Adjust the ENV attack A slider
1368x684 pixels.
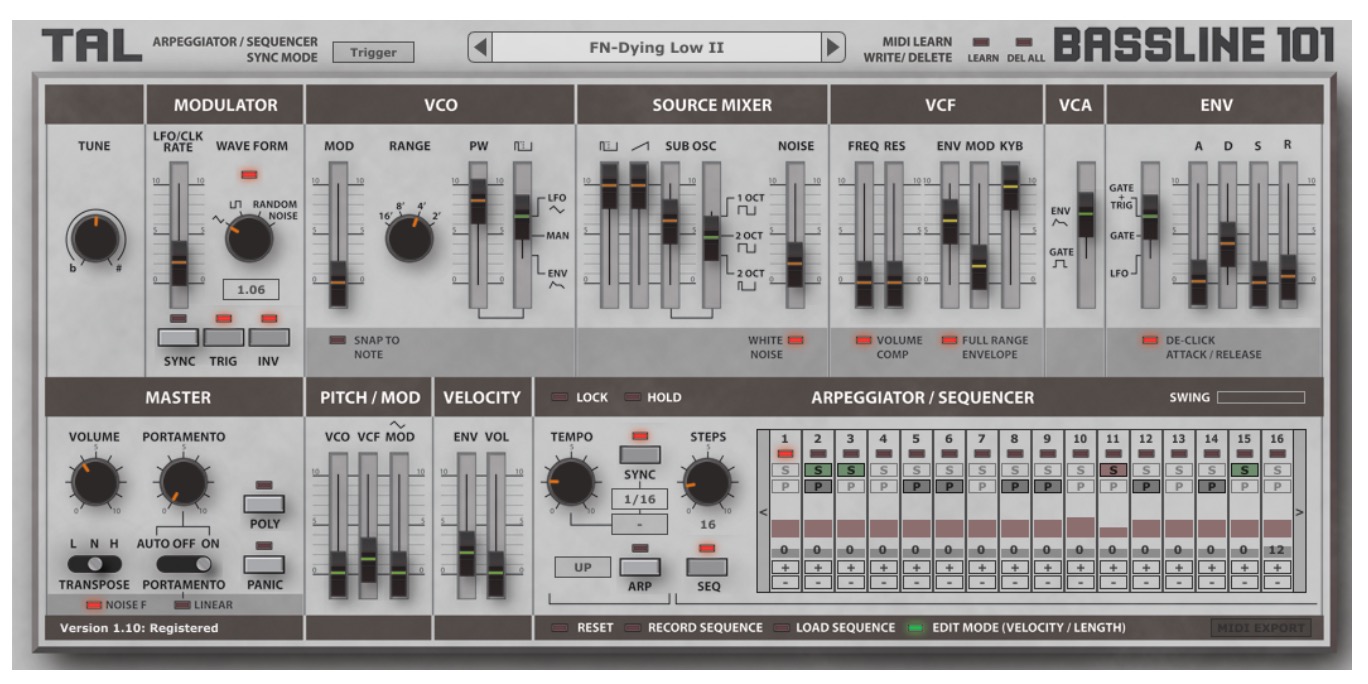click(1197, 281)
